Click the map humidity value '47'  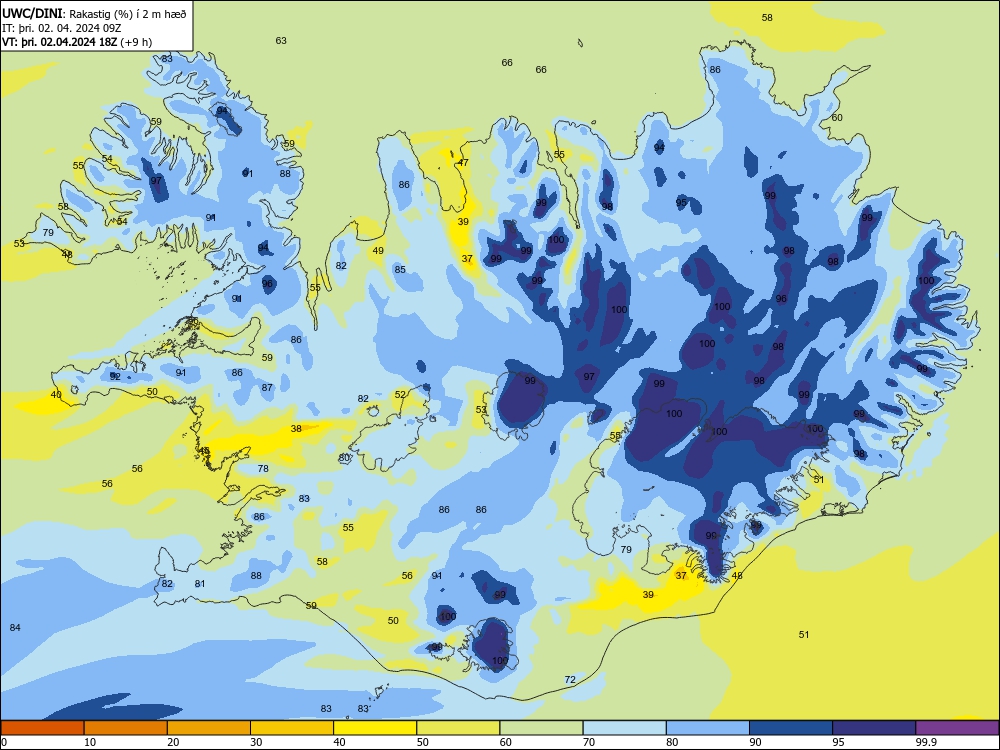tap(464, 163)
